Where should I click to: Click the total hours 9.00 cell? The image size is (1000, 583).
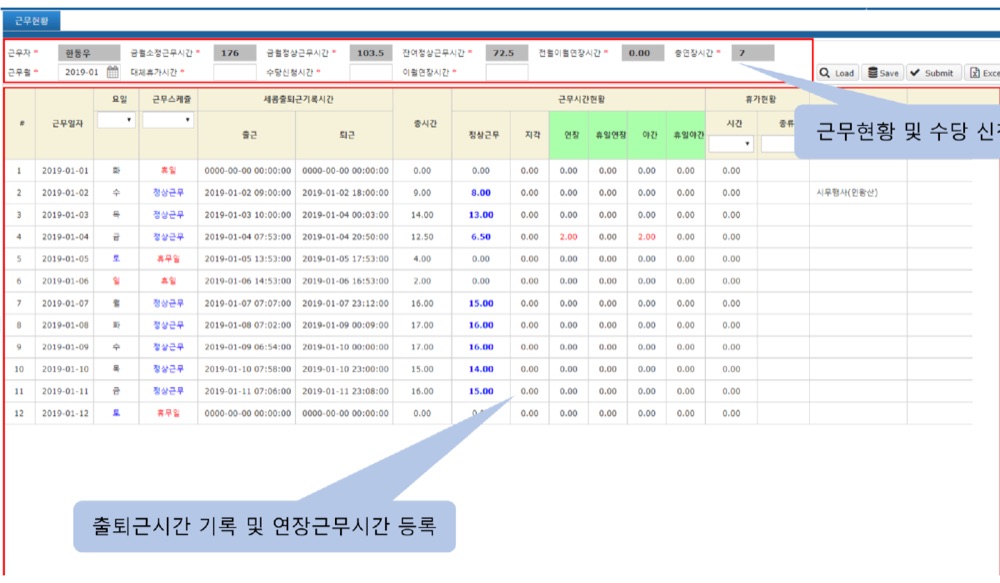click(x=422, y=193)
